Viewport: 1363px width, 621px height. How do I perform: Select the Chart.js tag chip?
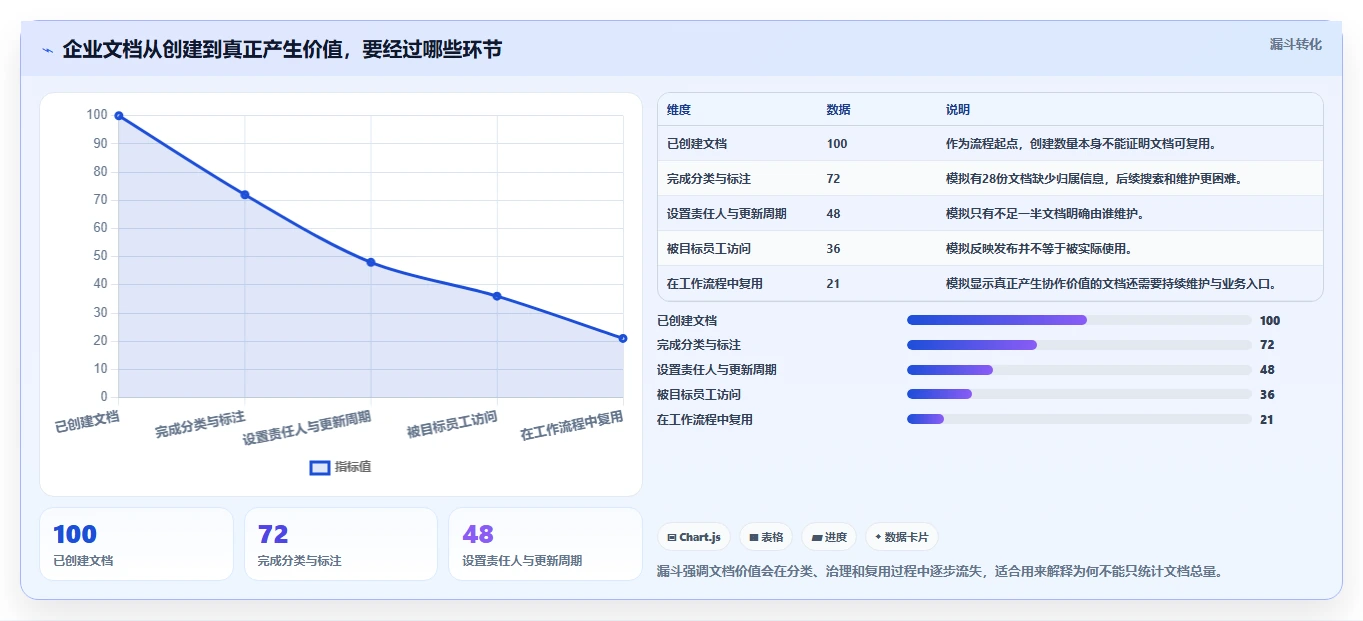694,537
